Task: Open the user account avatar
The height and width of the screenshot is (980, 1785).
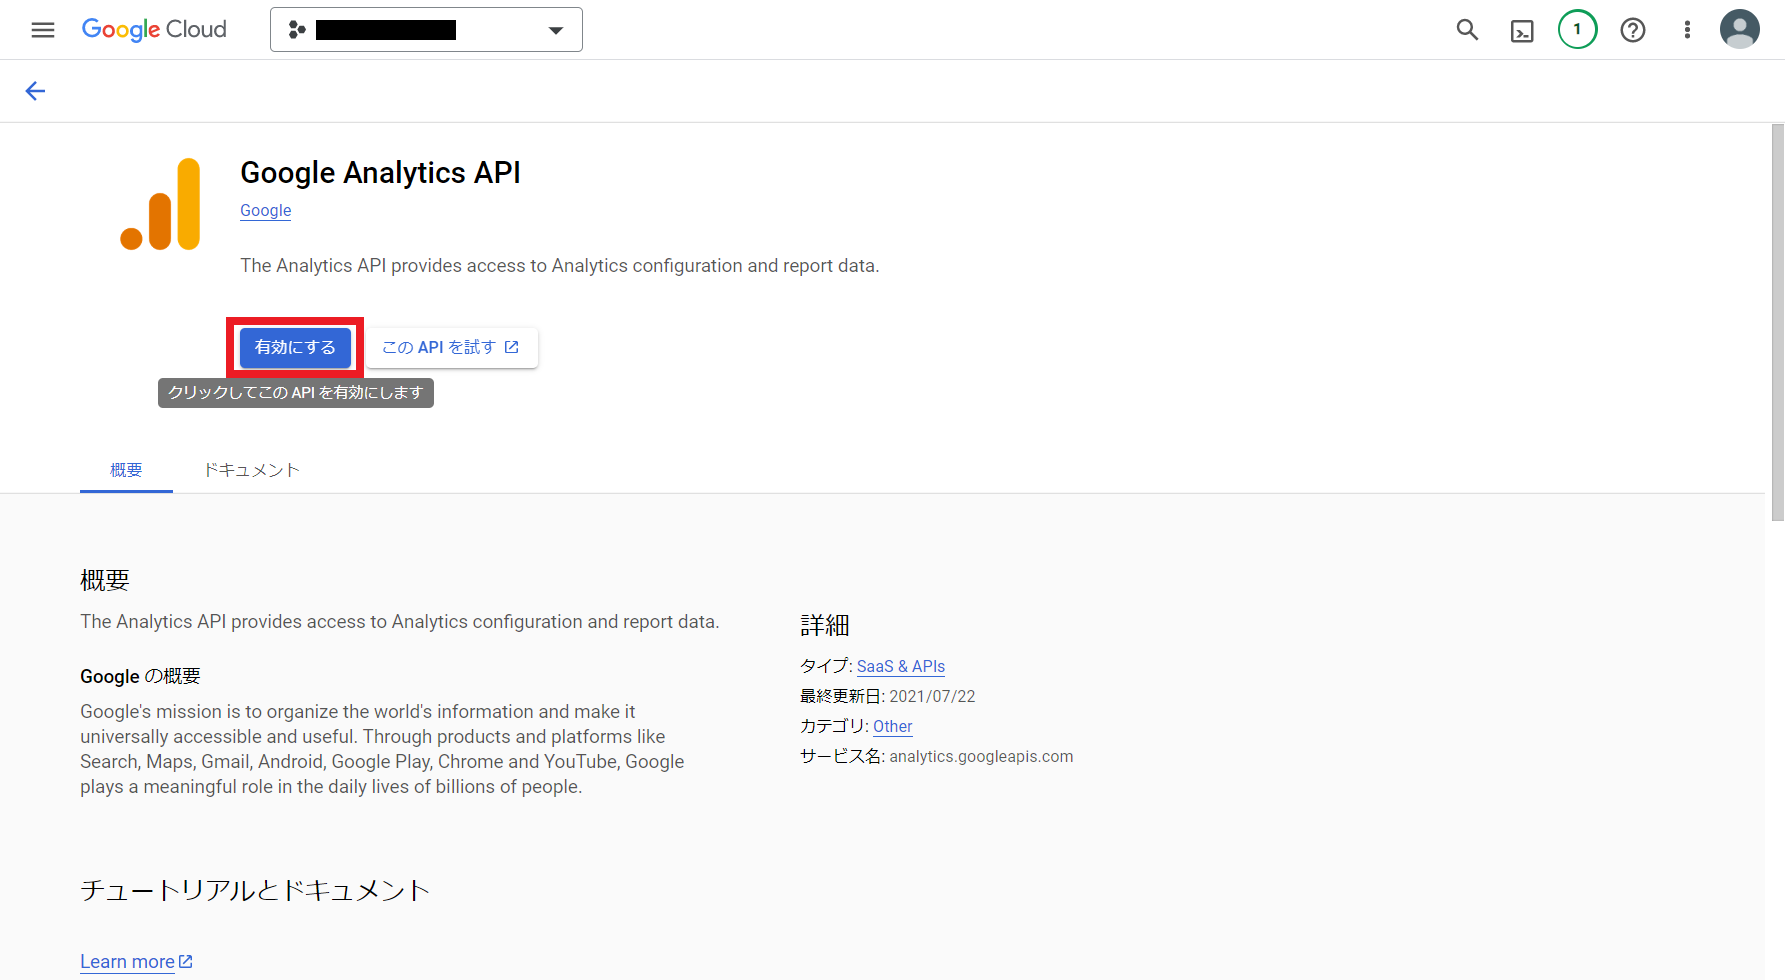Action: point(1740,29)
